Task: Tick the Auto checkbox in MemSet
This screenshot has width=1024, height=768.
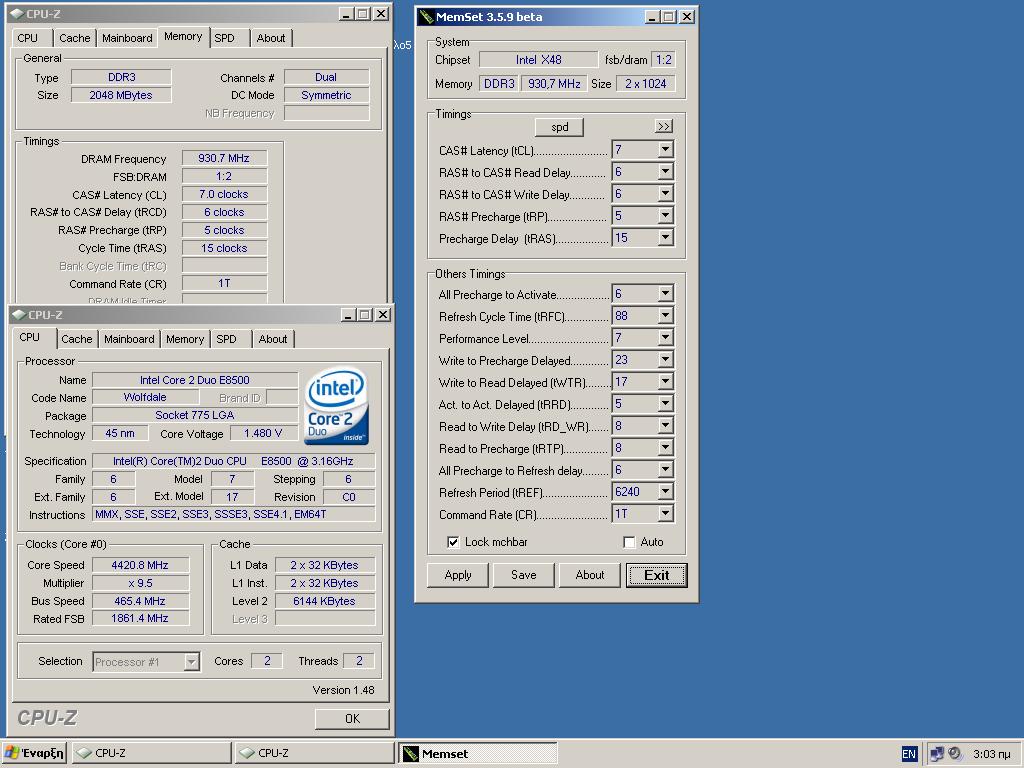Action: click(630, 542)
